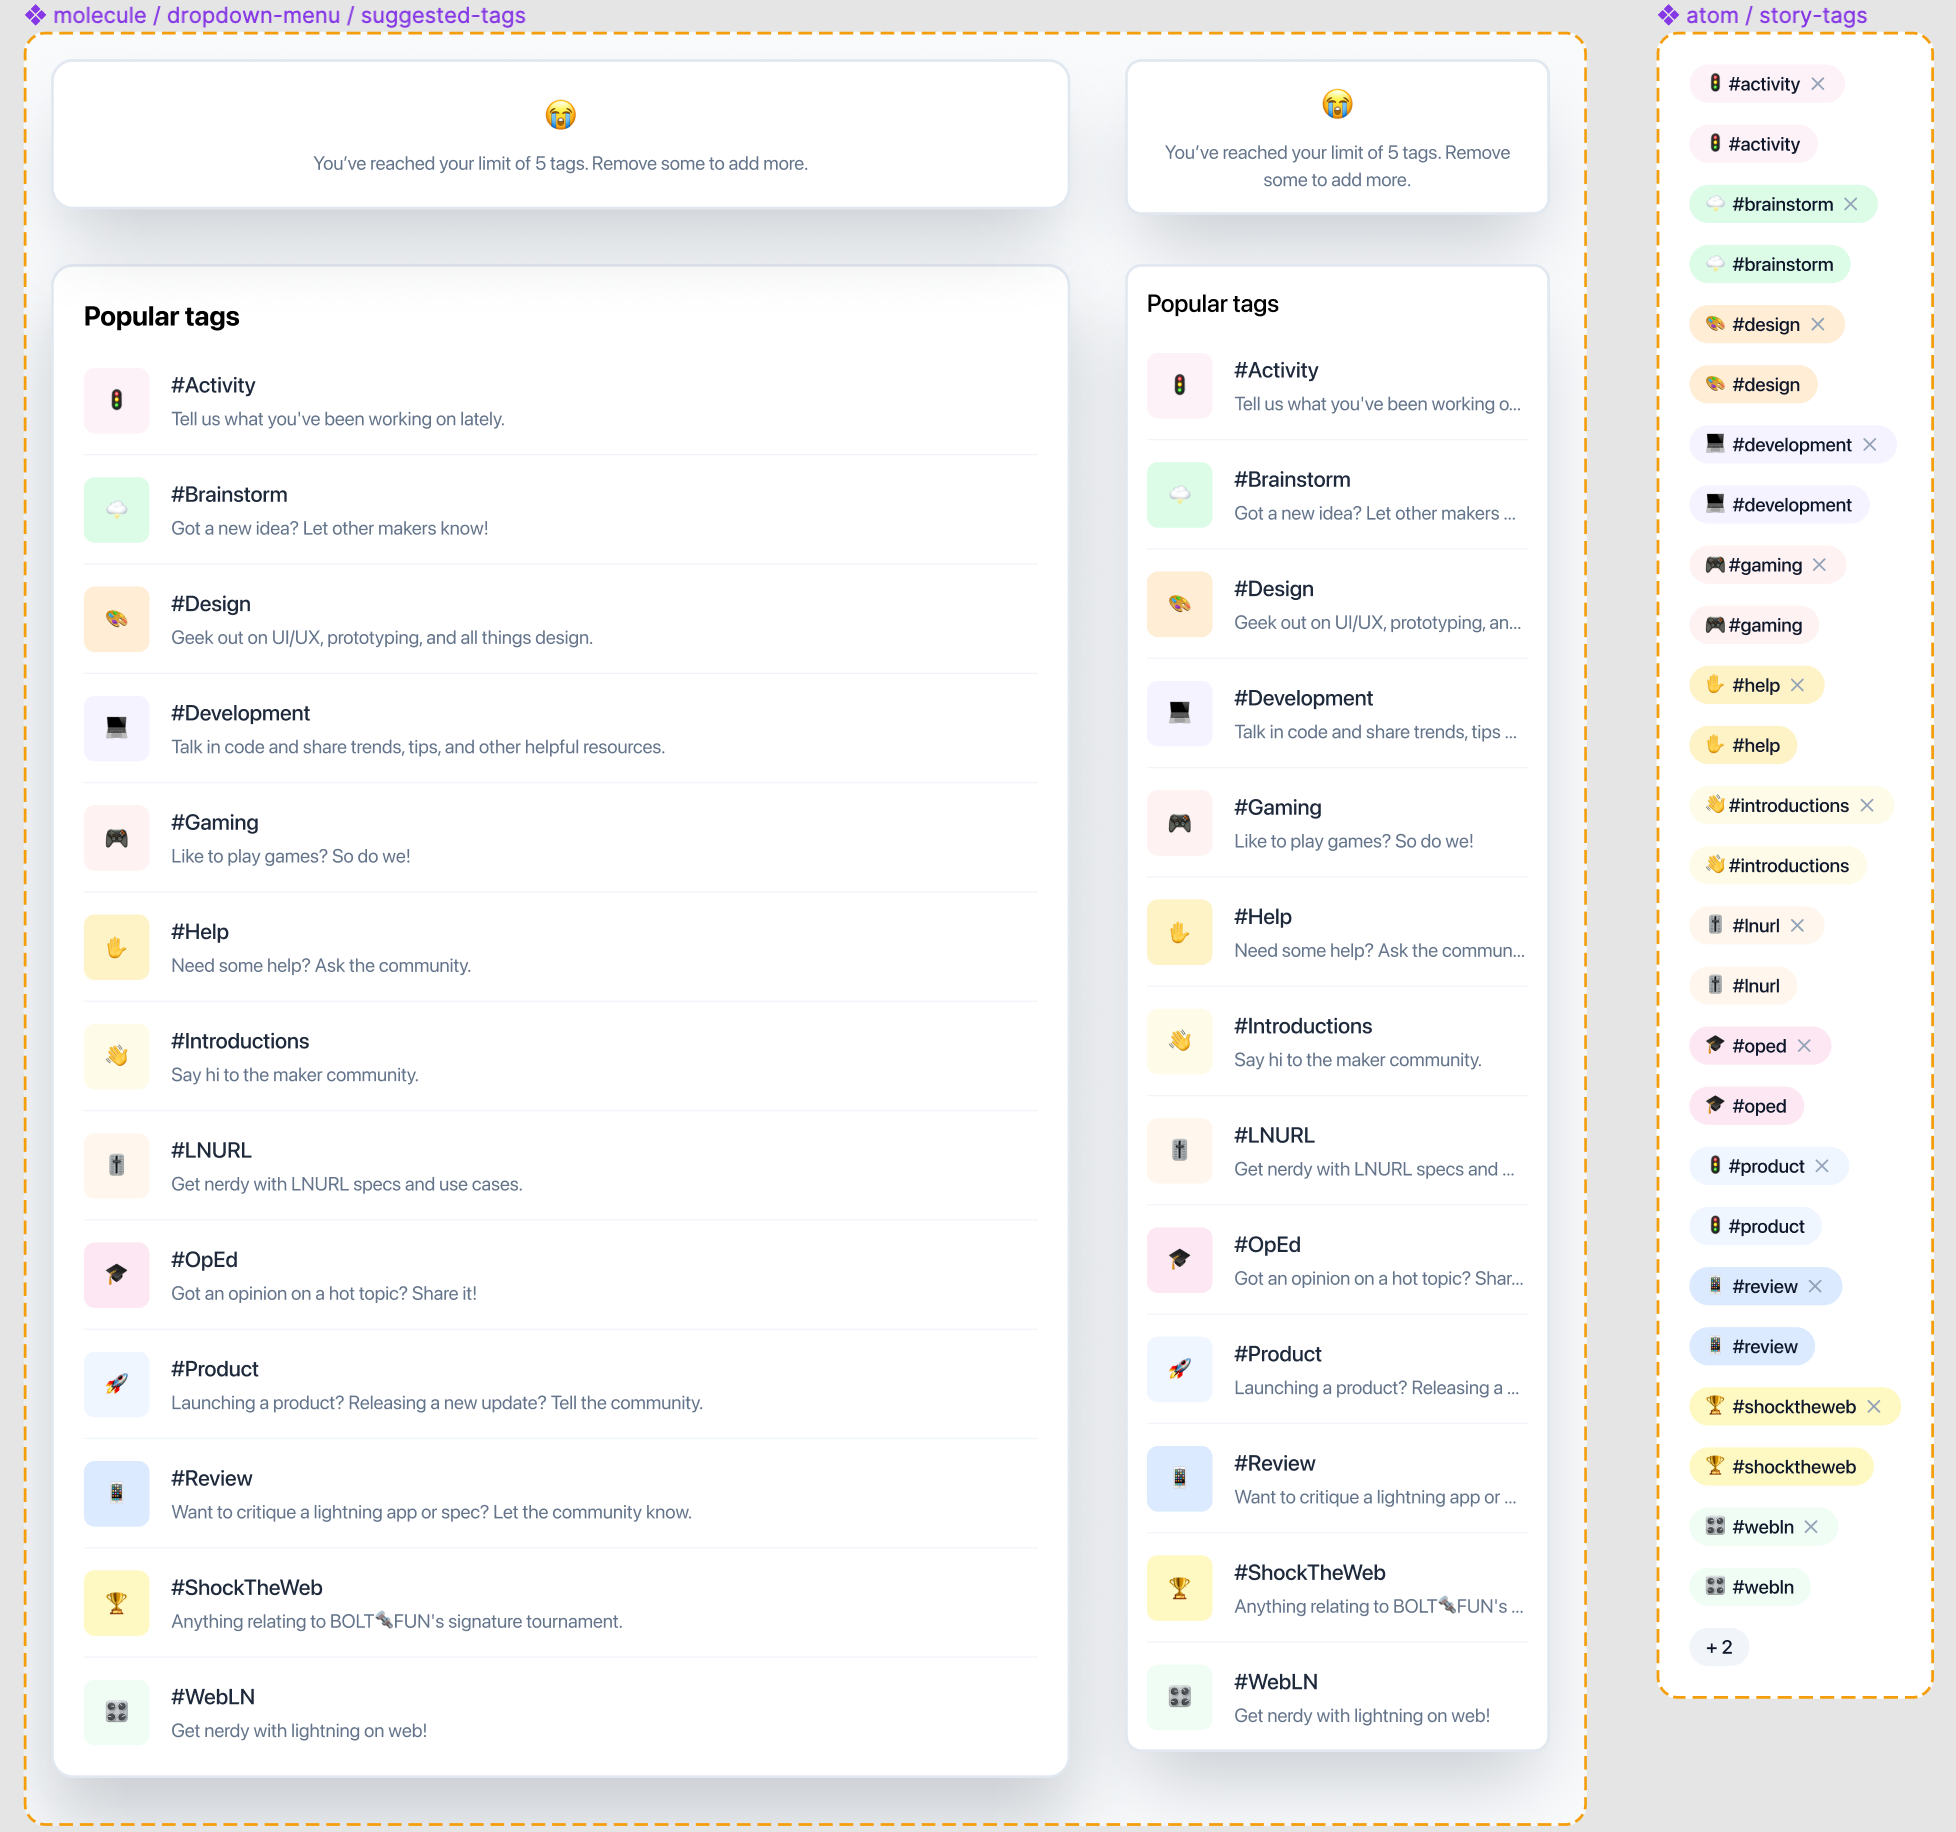
Task: Remove the #brainstorm tag with its X
Action: tap(1851, 204)
